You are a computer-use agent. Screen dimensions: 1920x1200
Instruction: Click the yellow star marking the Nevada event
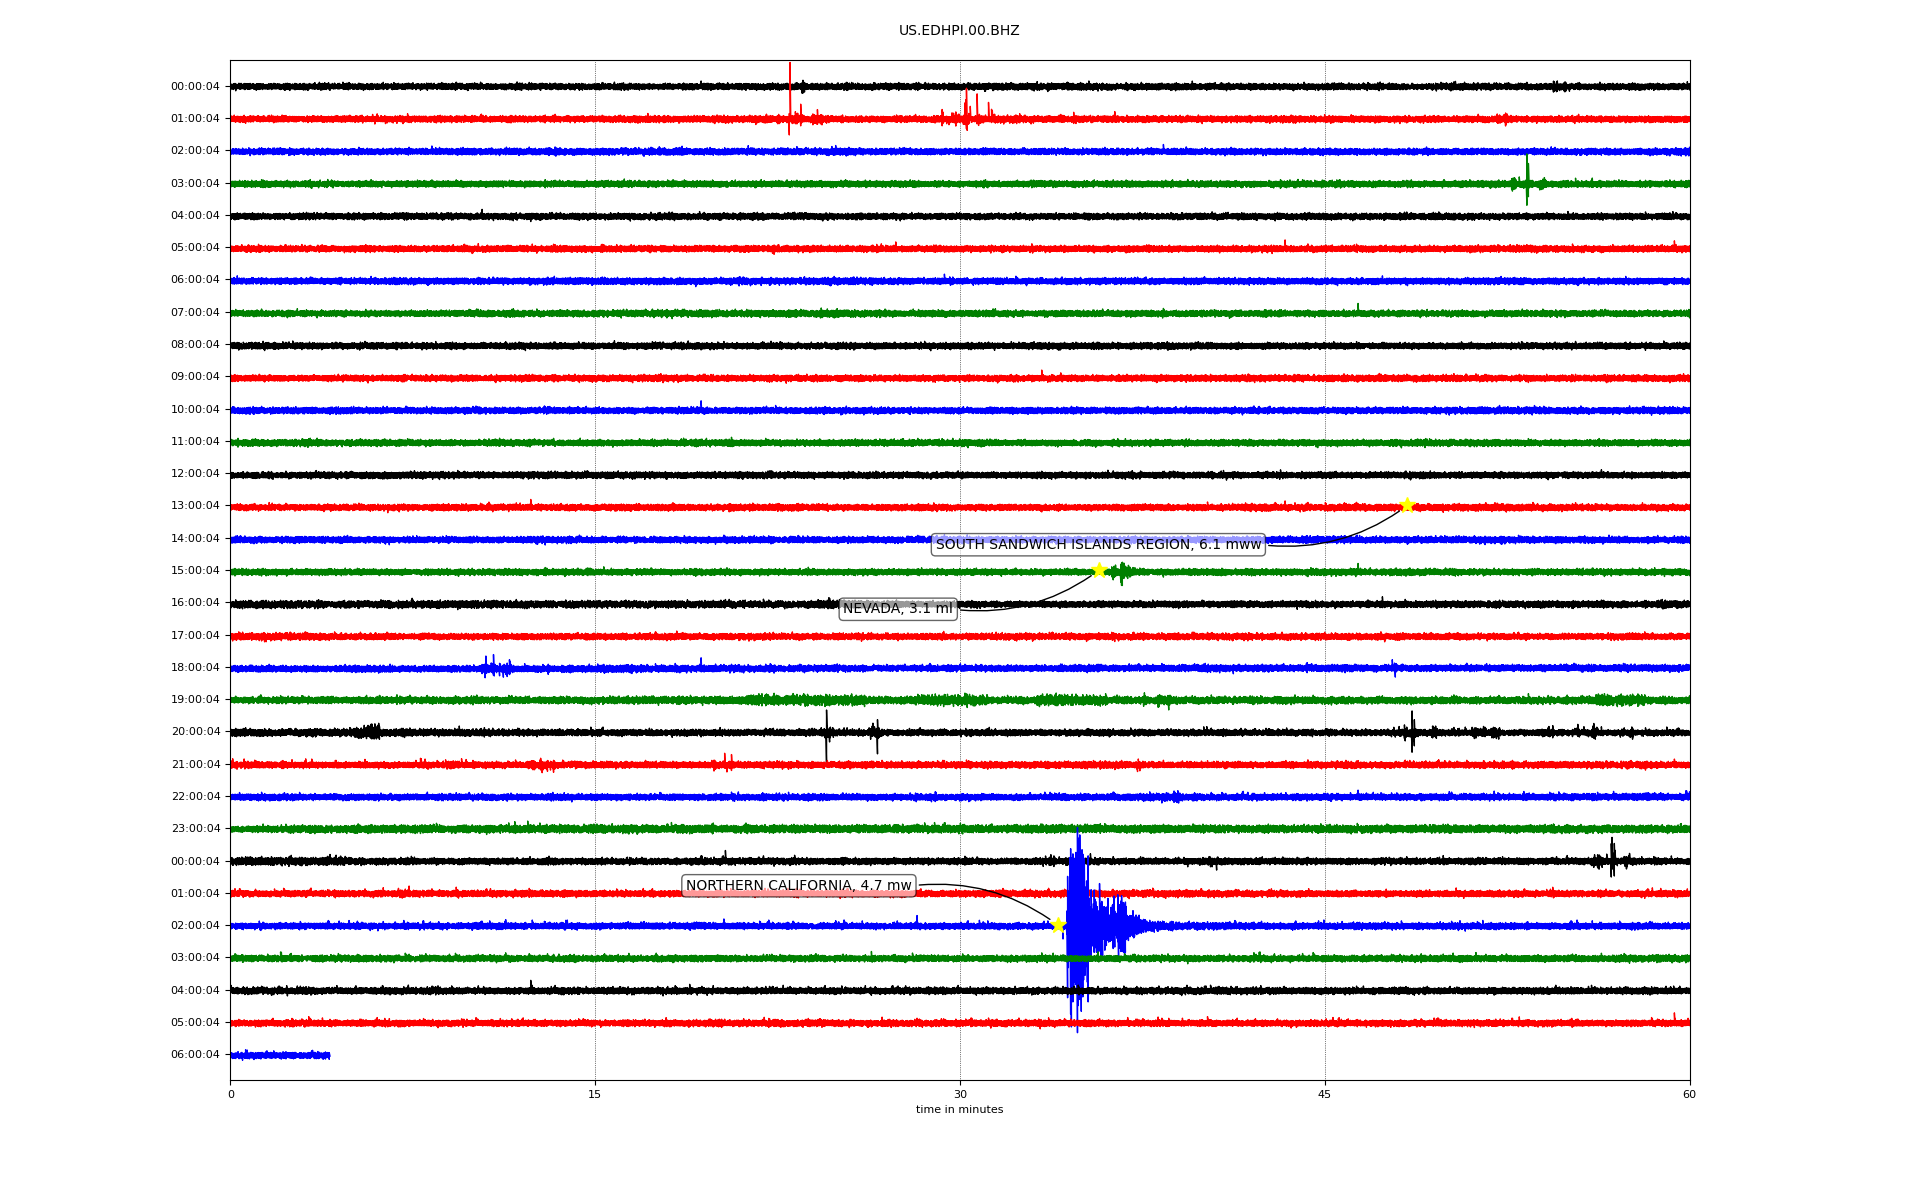click(1099, 570)
